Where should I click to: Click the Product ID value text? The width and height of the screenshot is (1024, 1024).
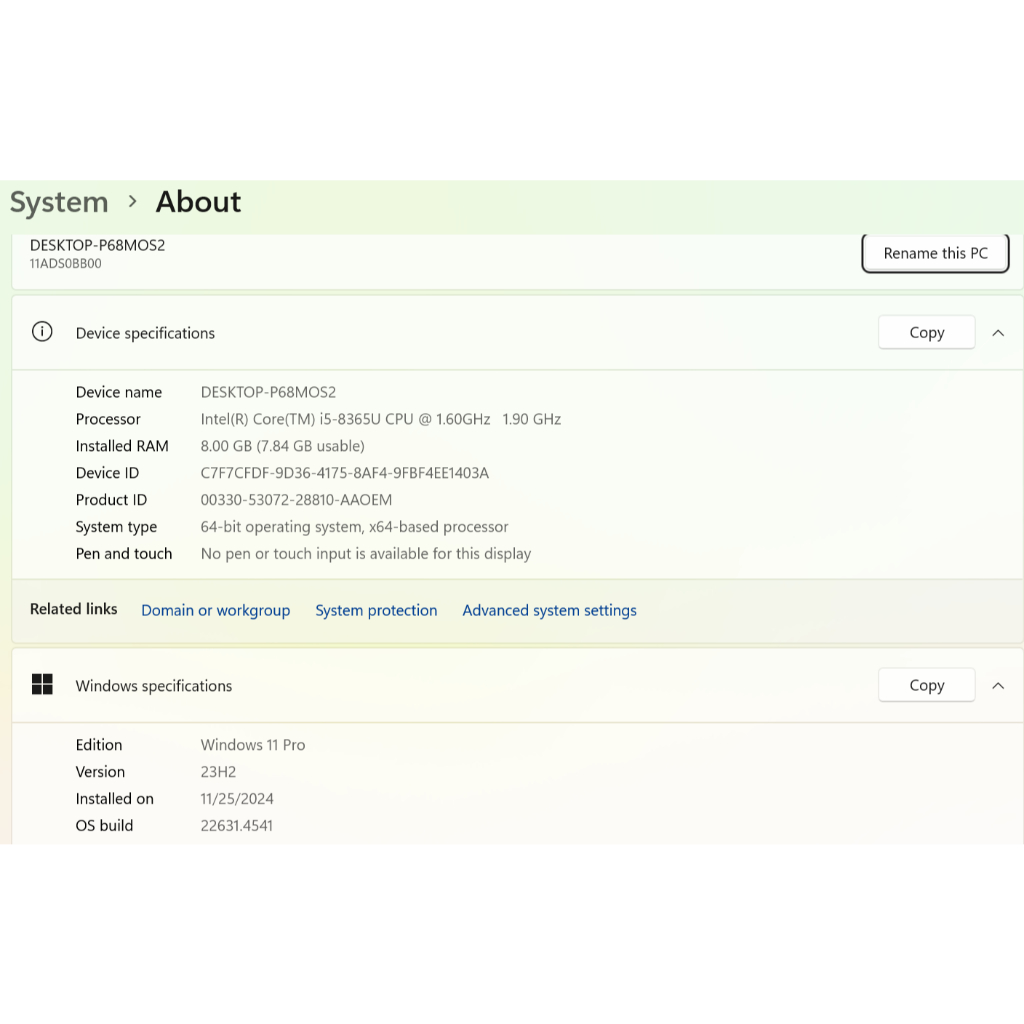[x=296, y=500]
